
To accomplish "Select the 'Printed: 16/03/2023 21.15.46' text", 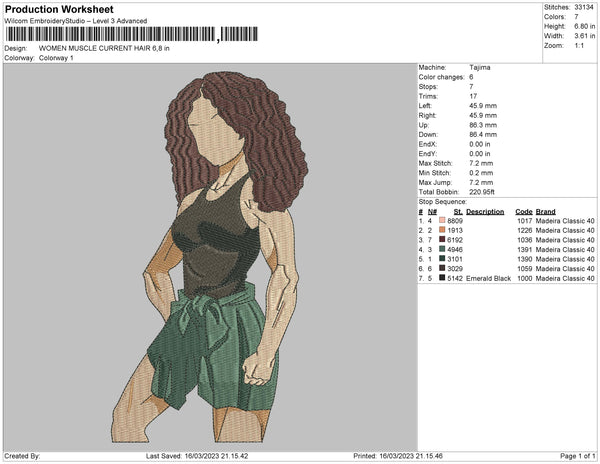I will click(x=398, y=456).
